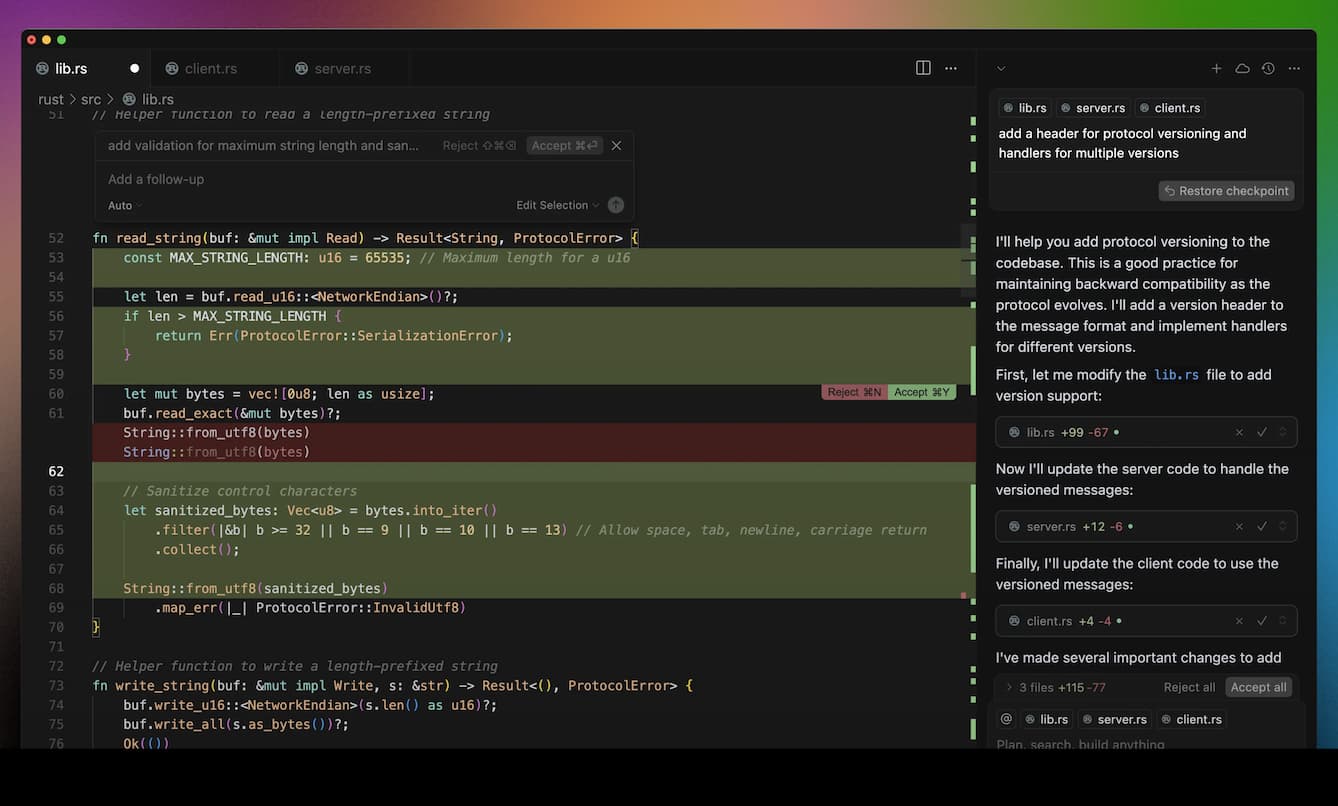Click Reject all in chat panel
The image size is (1338, 806).
point(1189,687)
